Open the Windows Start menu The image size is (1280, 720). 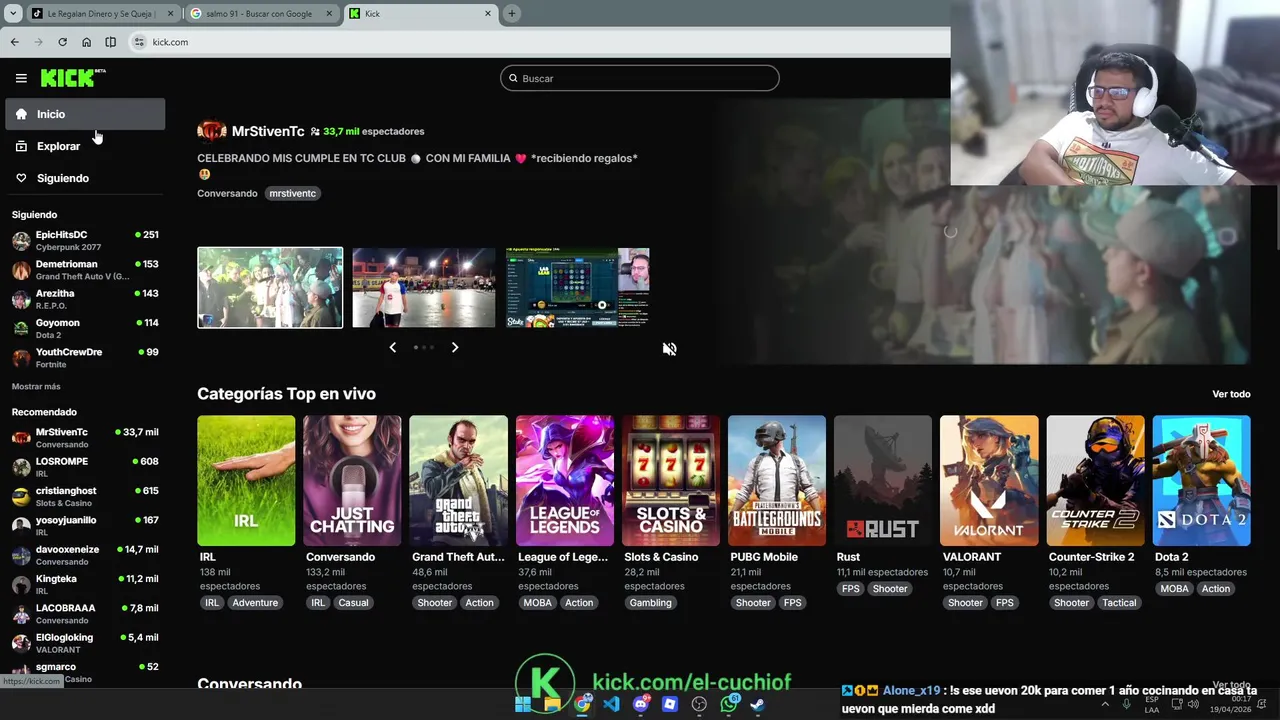coord(522,704)
